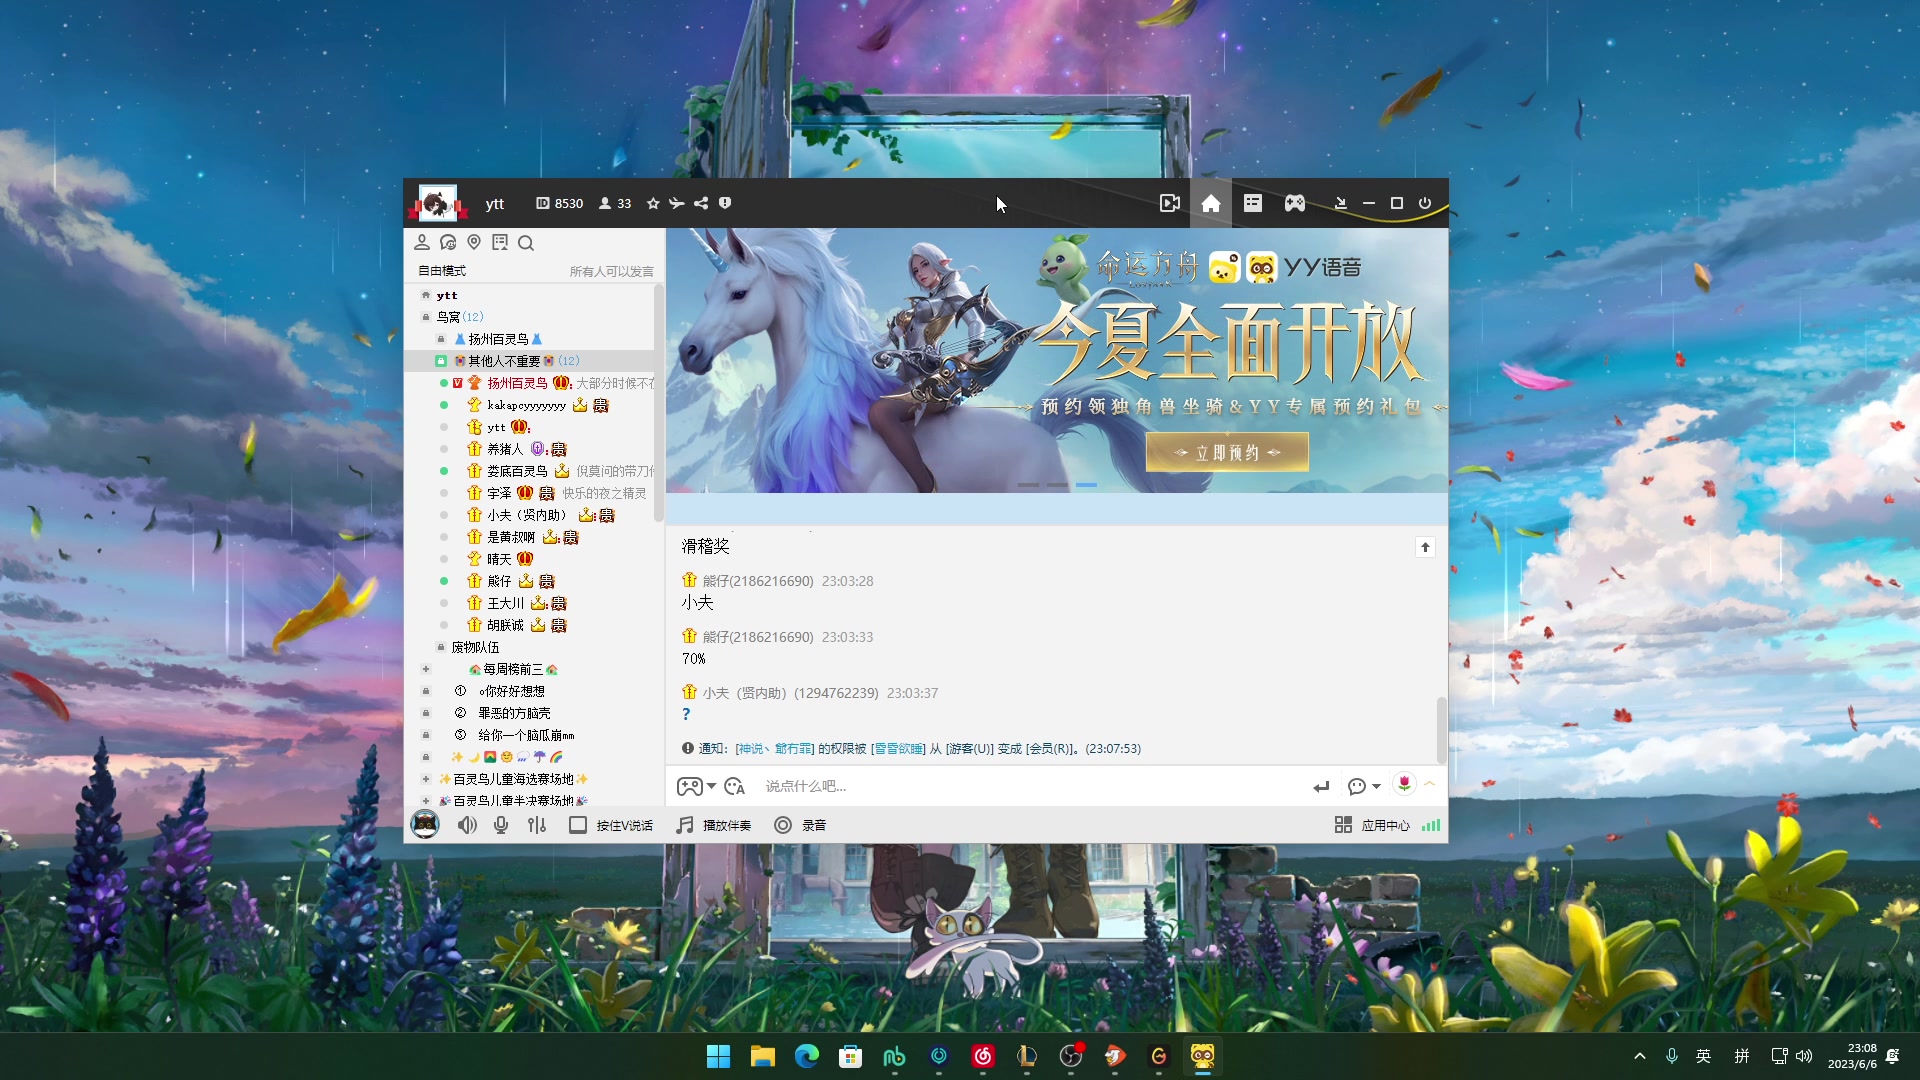Select user 王大川 in member list
Viewport: 1920px width, 1080px height.
pyautogui.click(x=505, y=603)
